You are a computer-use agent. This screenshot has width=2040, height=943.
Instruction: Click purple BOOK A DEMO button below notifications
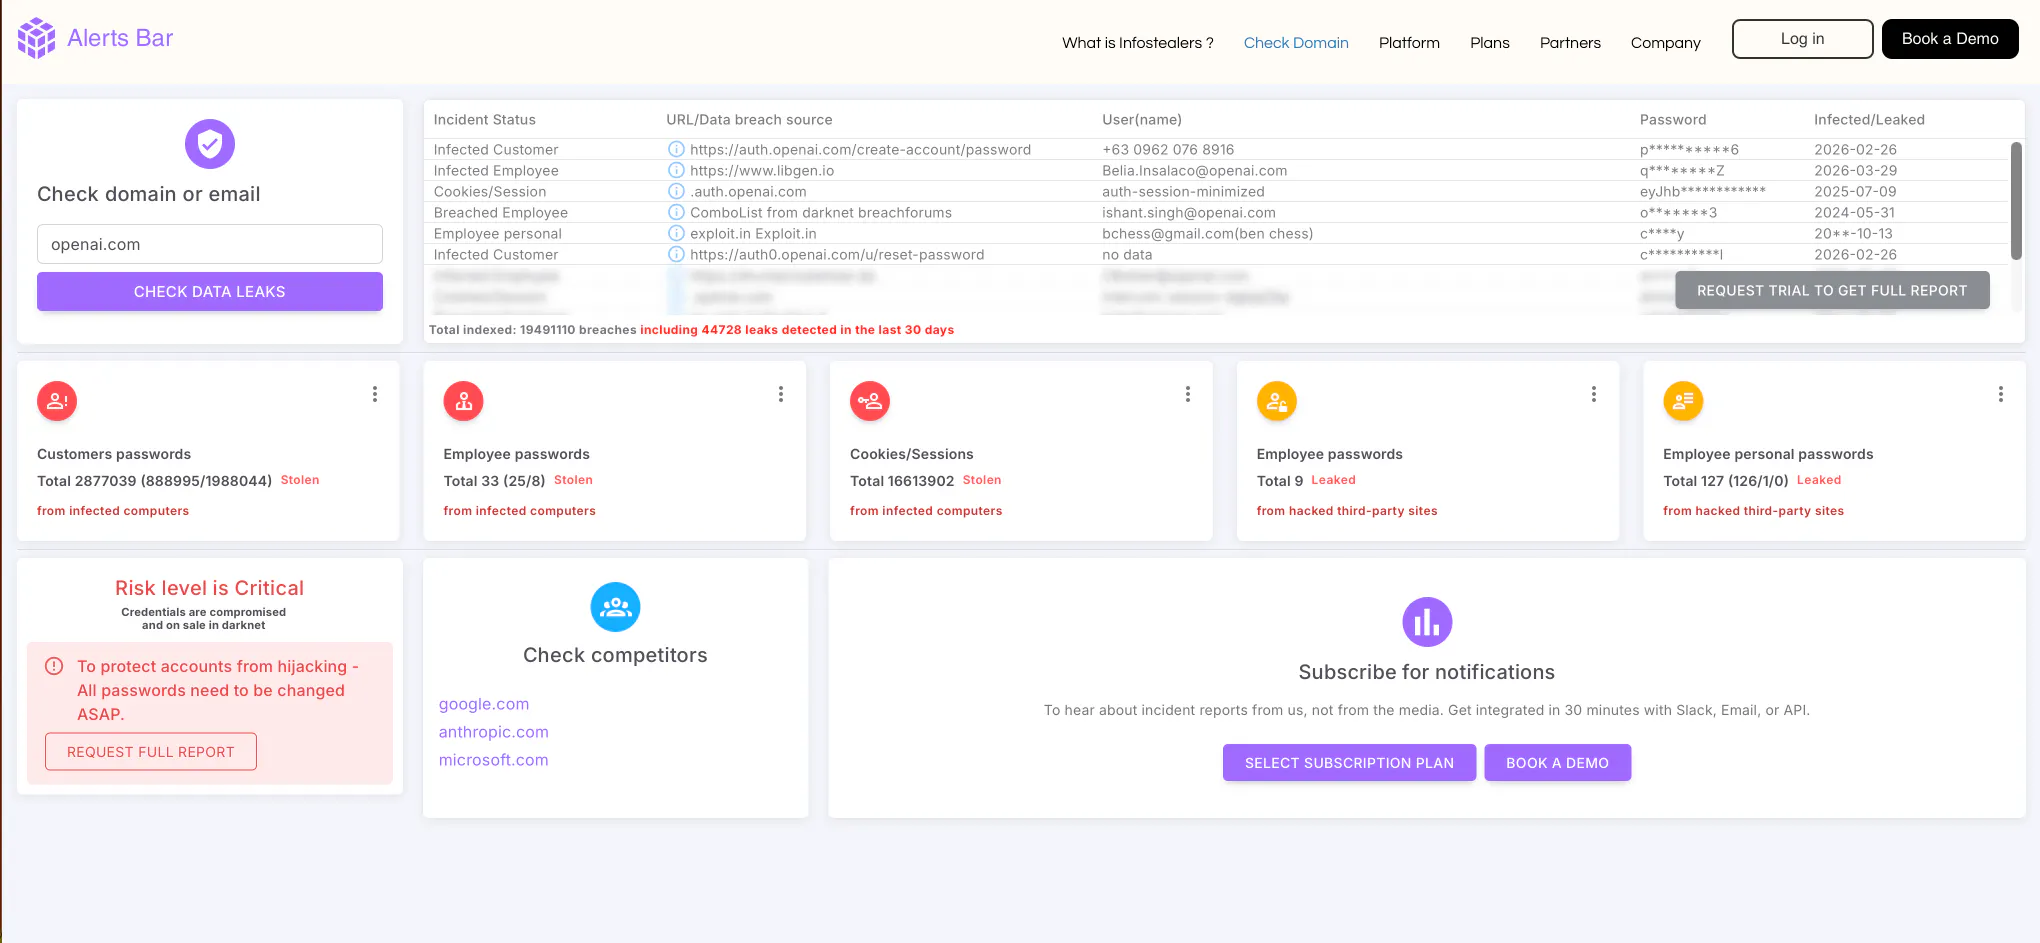click(1557, 763)
